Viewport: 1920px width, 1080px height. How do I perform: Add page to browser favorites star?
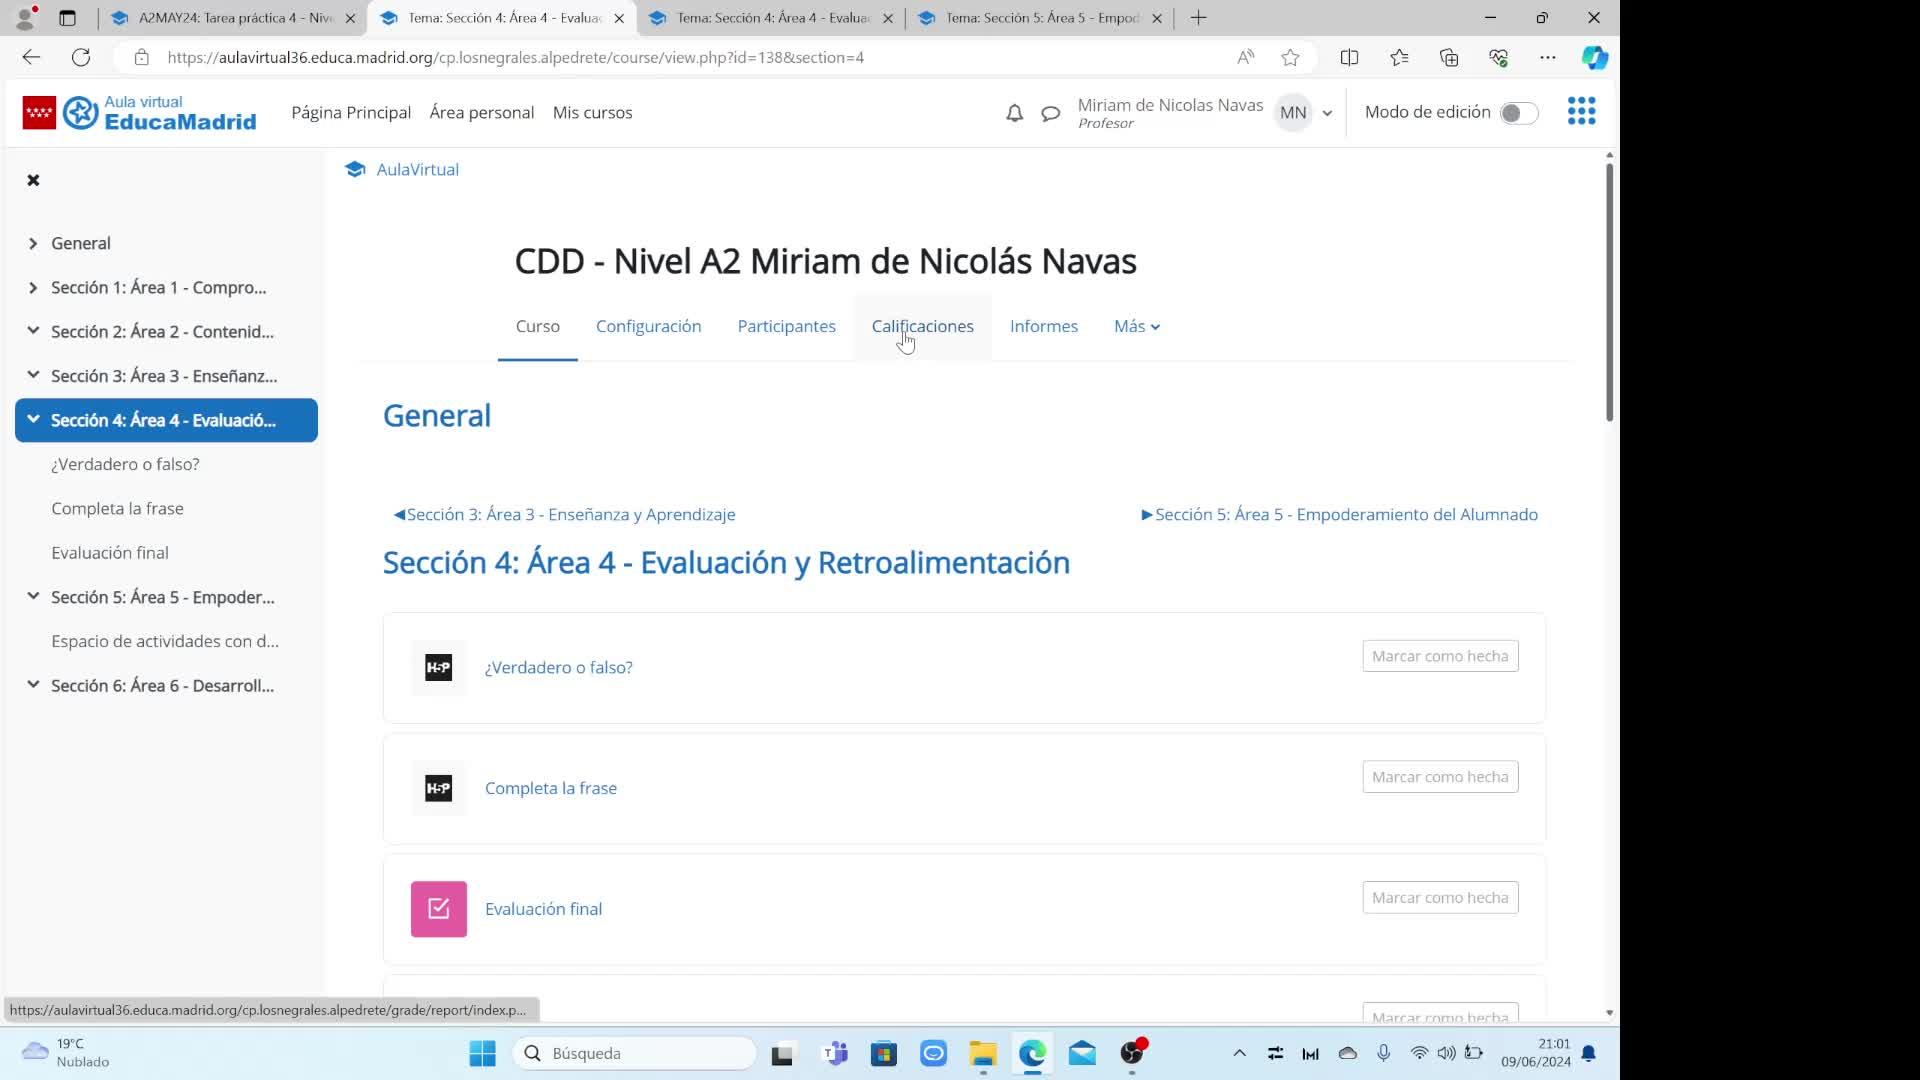point(1290,58)
